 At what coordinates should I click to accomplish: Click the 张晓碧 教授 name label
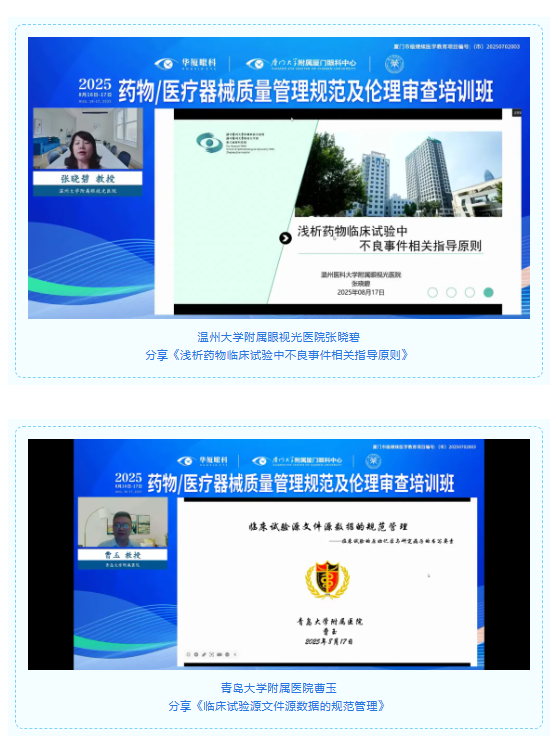[88, 179]
